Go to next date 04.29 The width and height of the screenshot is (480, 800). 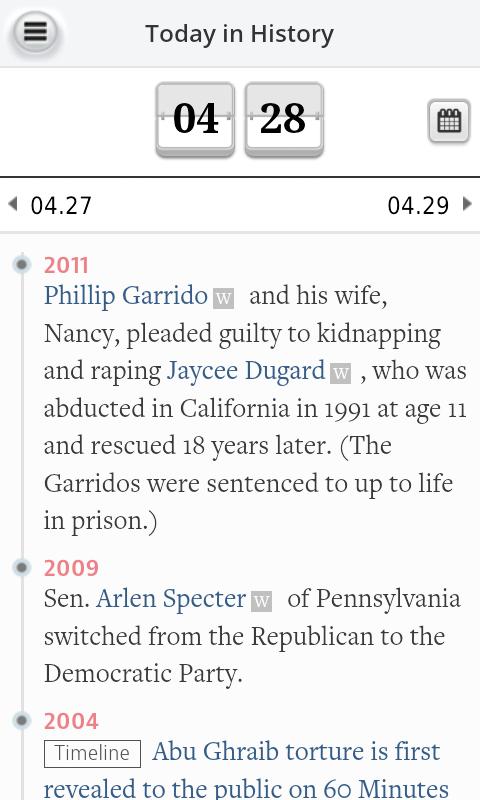[x=418, y=206]
